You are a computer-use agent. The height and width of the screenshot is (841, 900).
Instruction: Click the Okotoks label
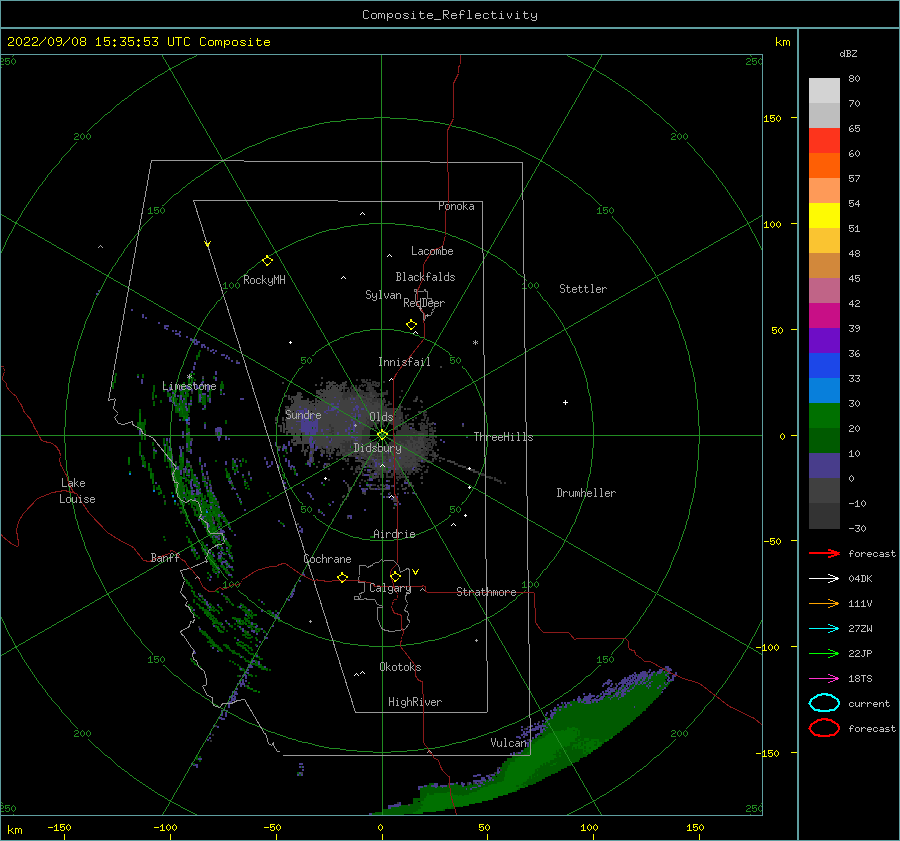tap(400, 667)
